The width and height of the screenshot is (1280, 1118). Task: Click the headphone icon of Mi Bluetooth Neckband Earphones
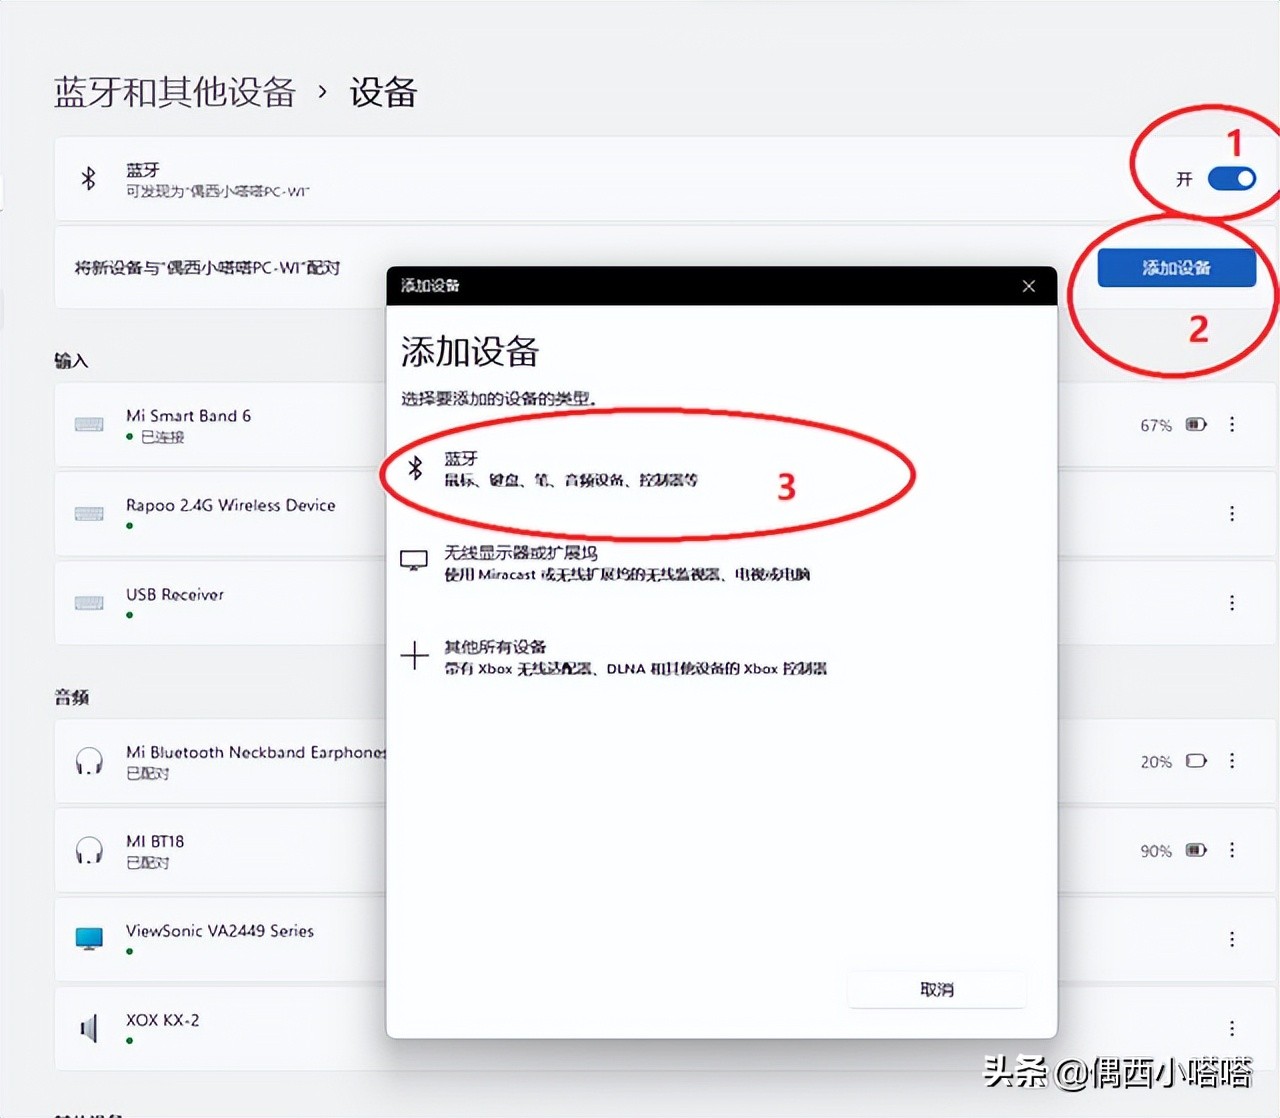pyautogui.click(x=88, y=761)
